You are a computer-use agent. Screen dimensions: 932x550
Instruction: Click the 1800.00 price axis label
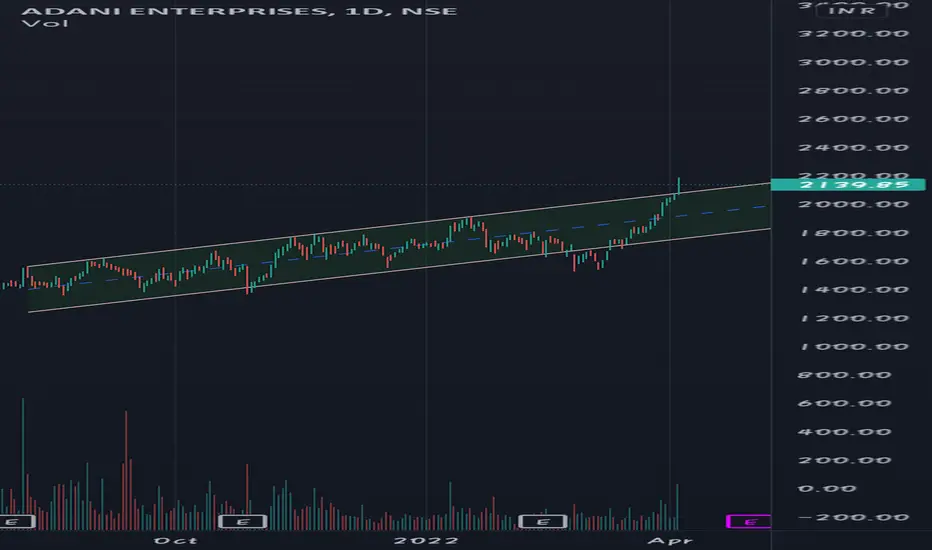(853, 232)
